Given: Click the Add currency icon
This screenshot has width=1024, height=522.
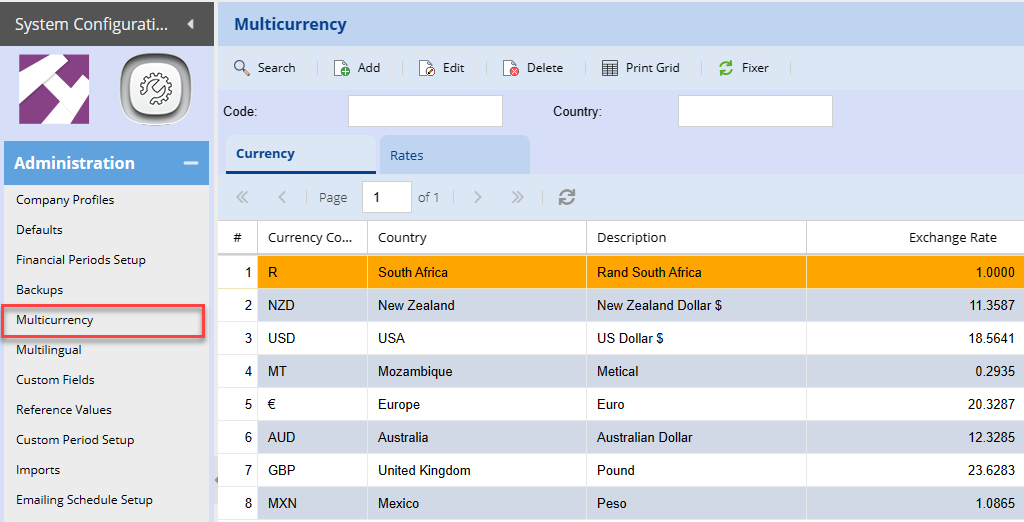Looking at the screenshot, I should (342, 68).
